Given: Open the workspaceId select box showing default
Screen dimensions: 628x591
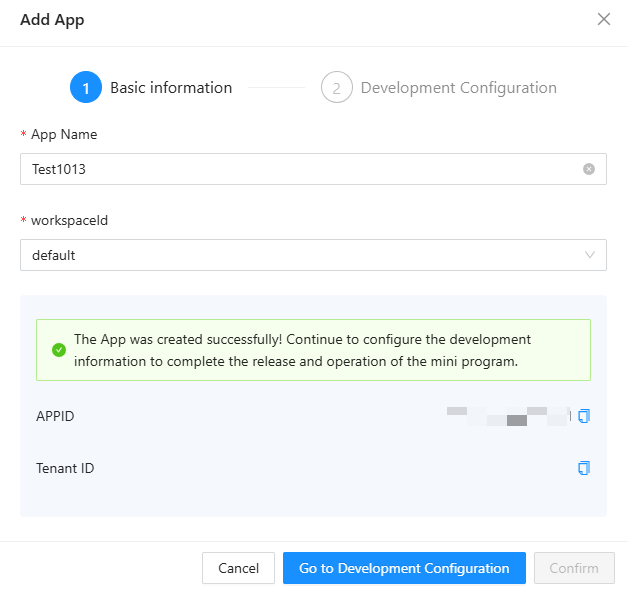Looking at the screenshot, I should pos(300,255).
